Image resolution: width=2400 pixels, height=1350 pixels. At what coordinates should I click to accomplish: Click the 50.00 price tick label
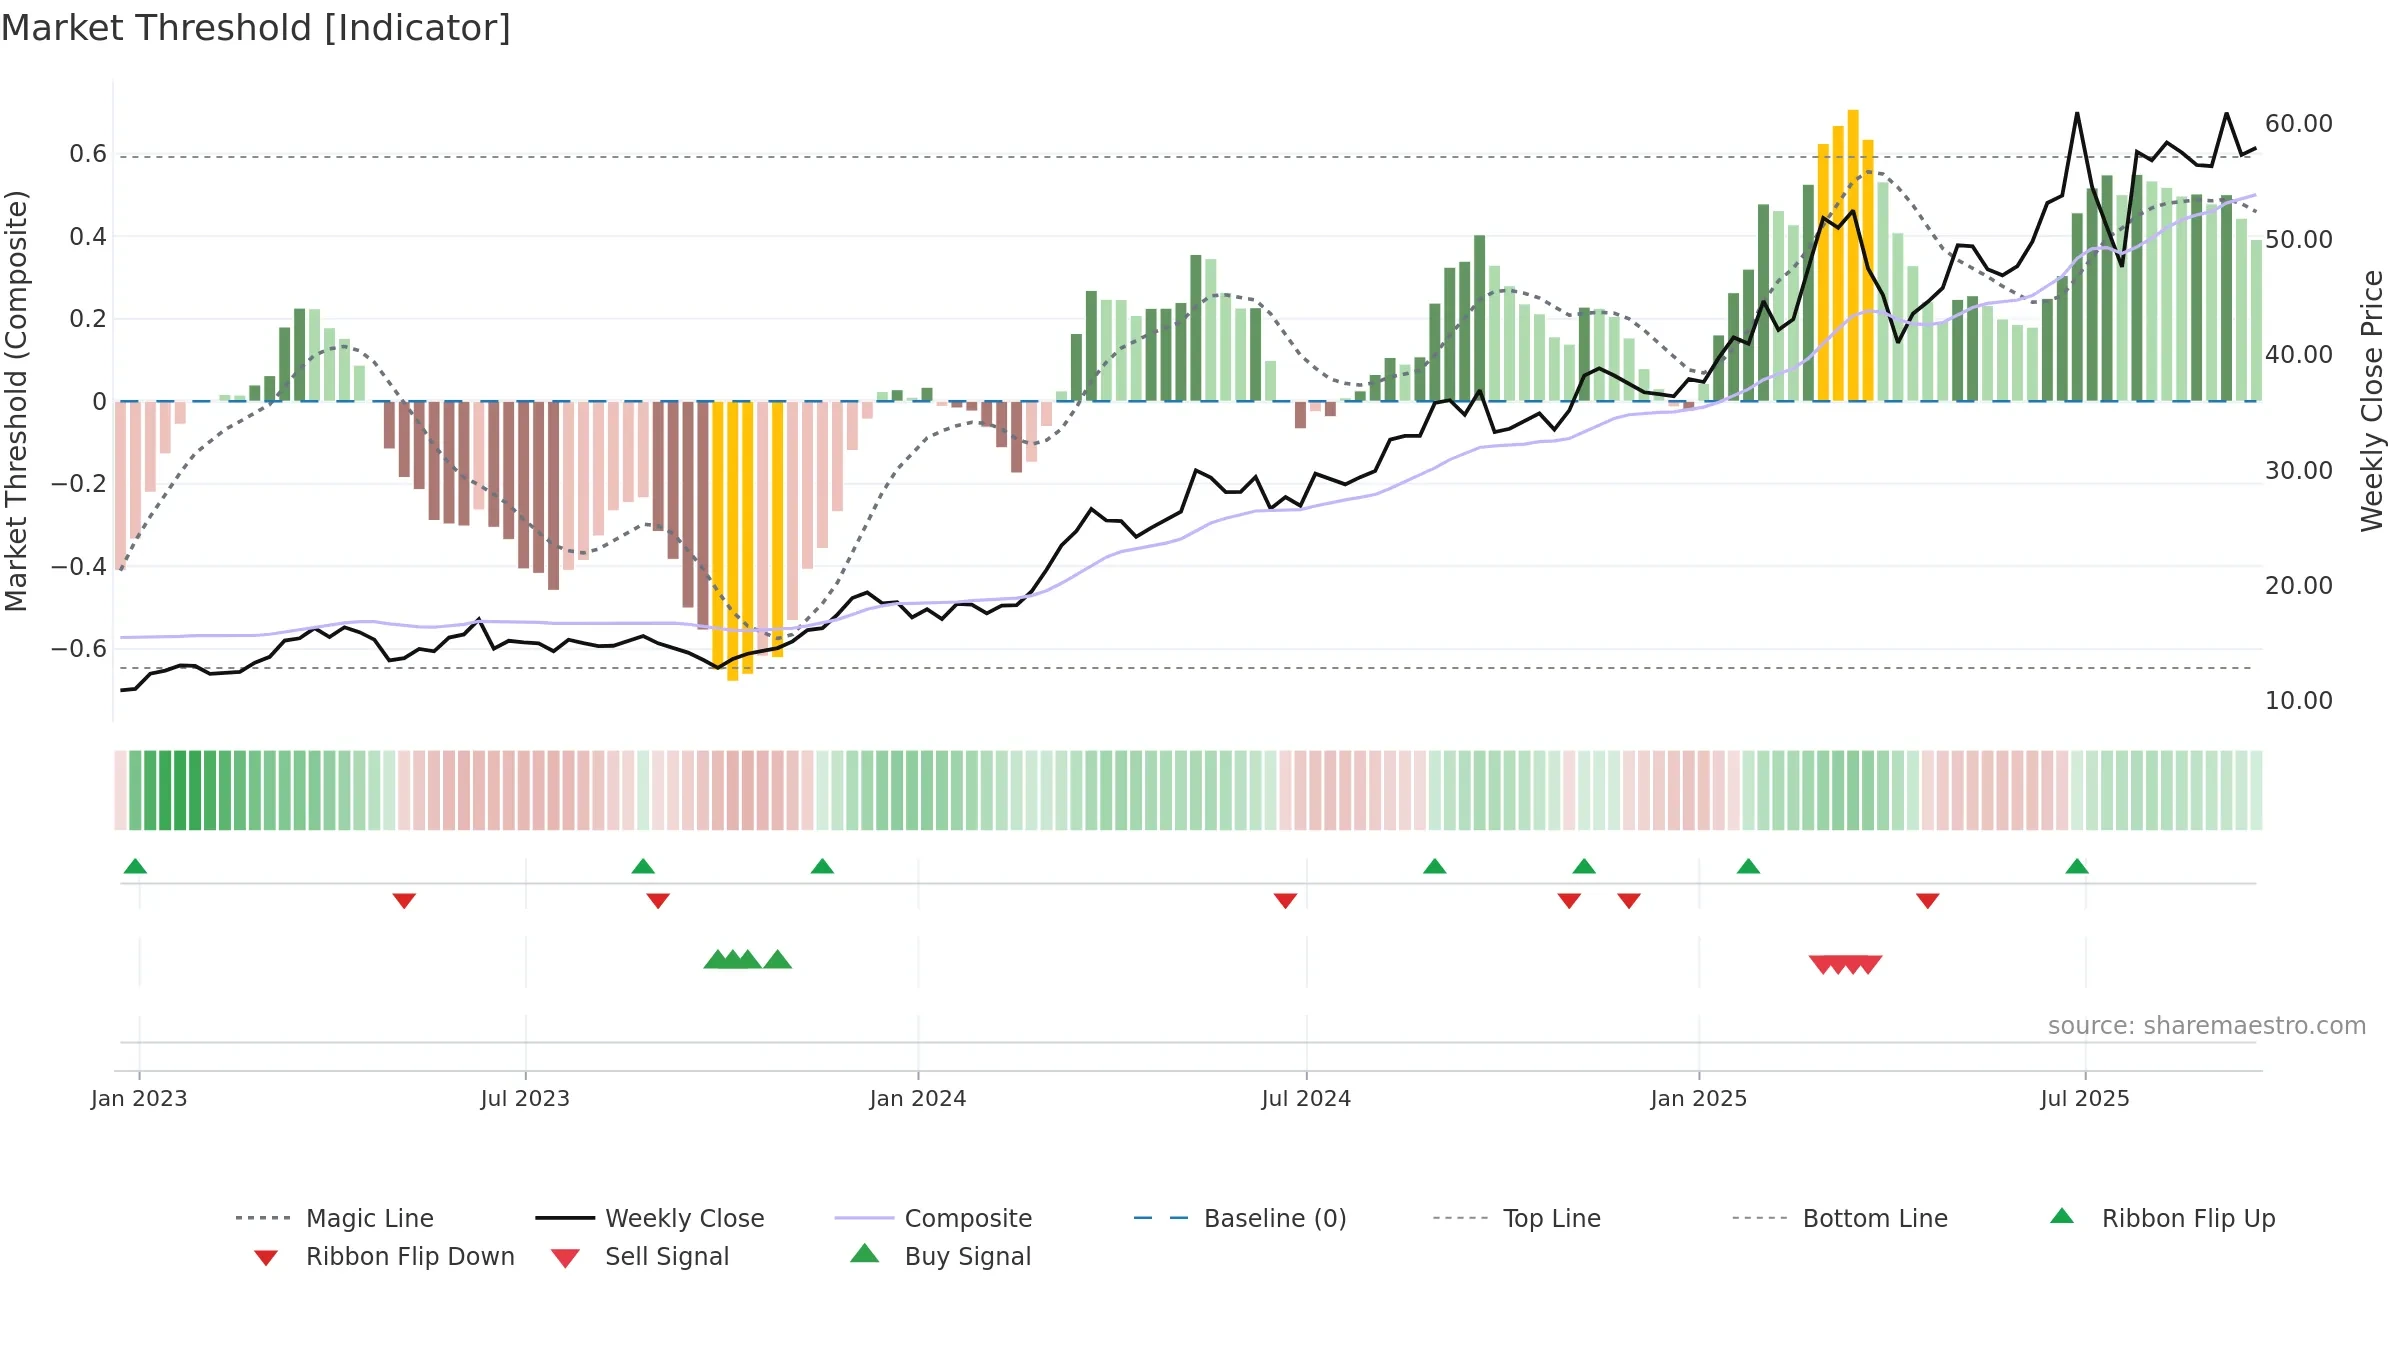tap(2299, 240)
